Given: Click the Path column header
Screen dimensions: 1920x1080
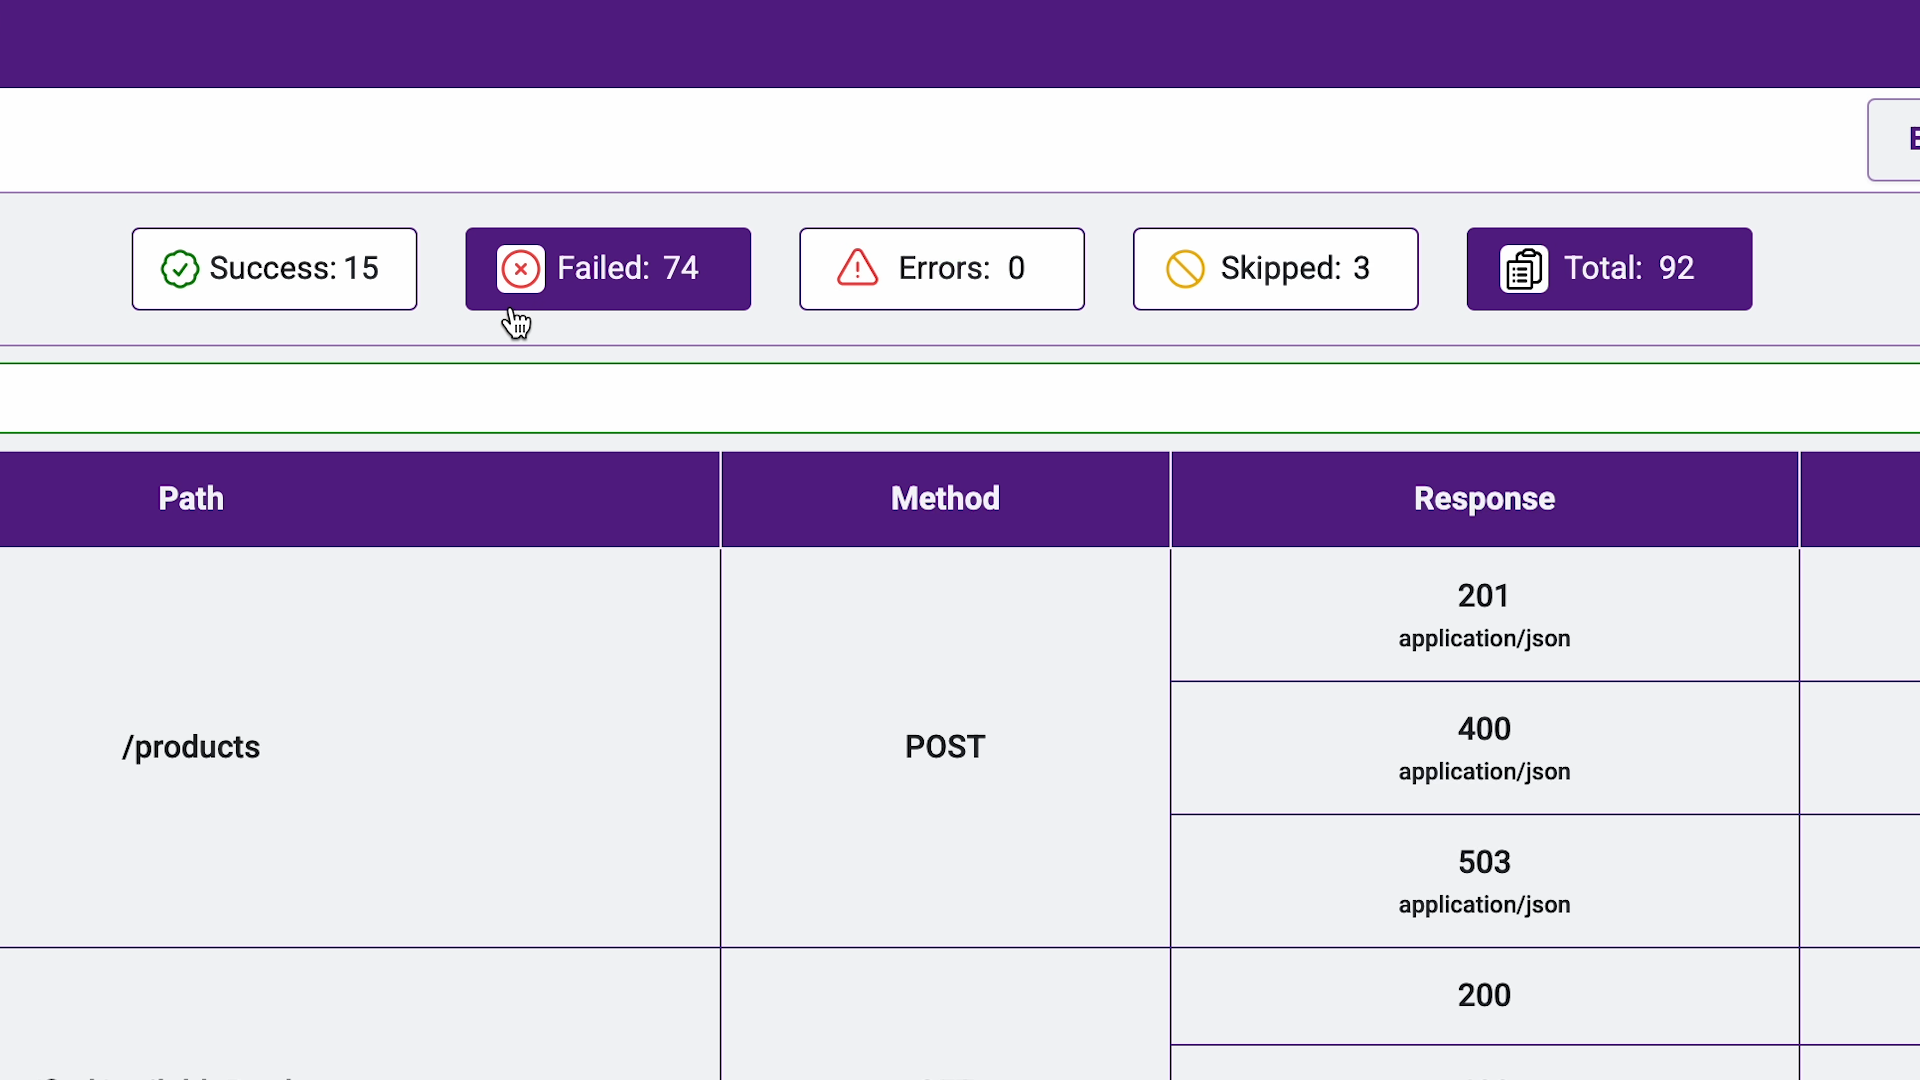Looking at the screenshot, I should click(191, 499).
